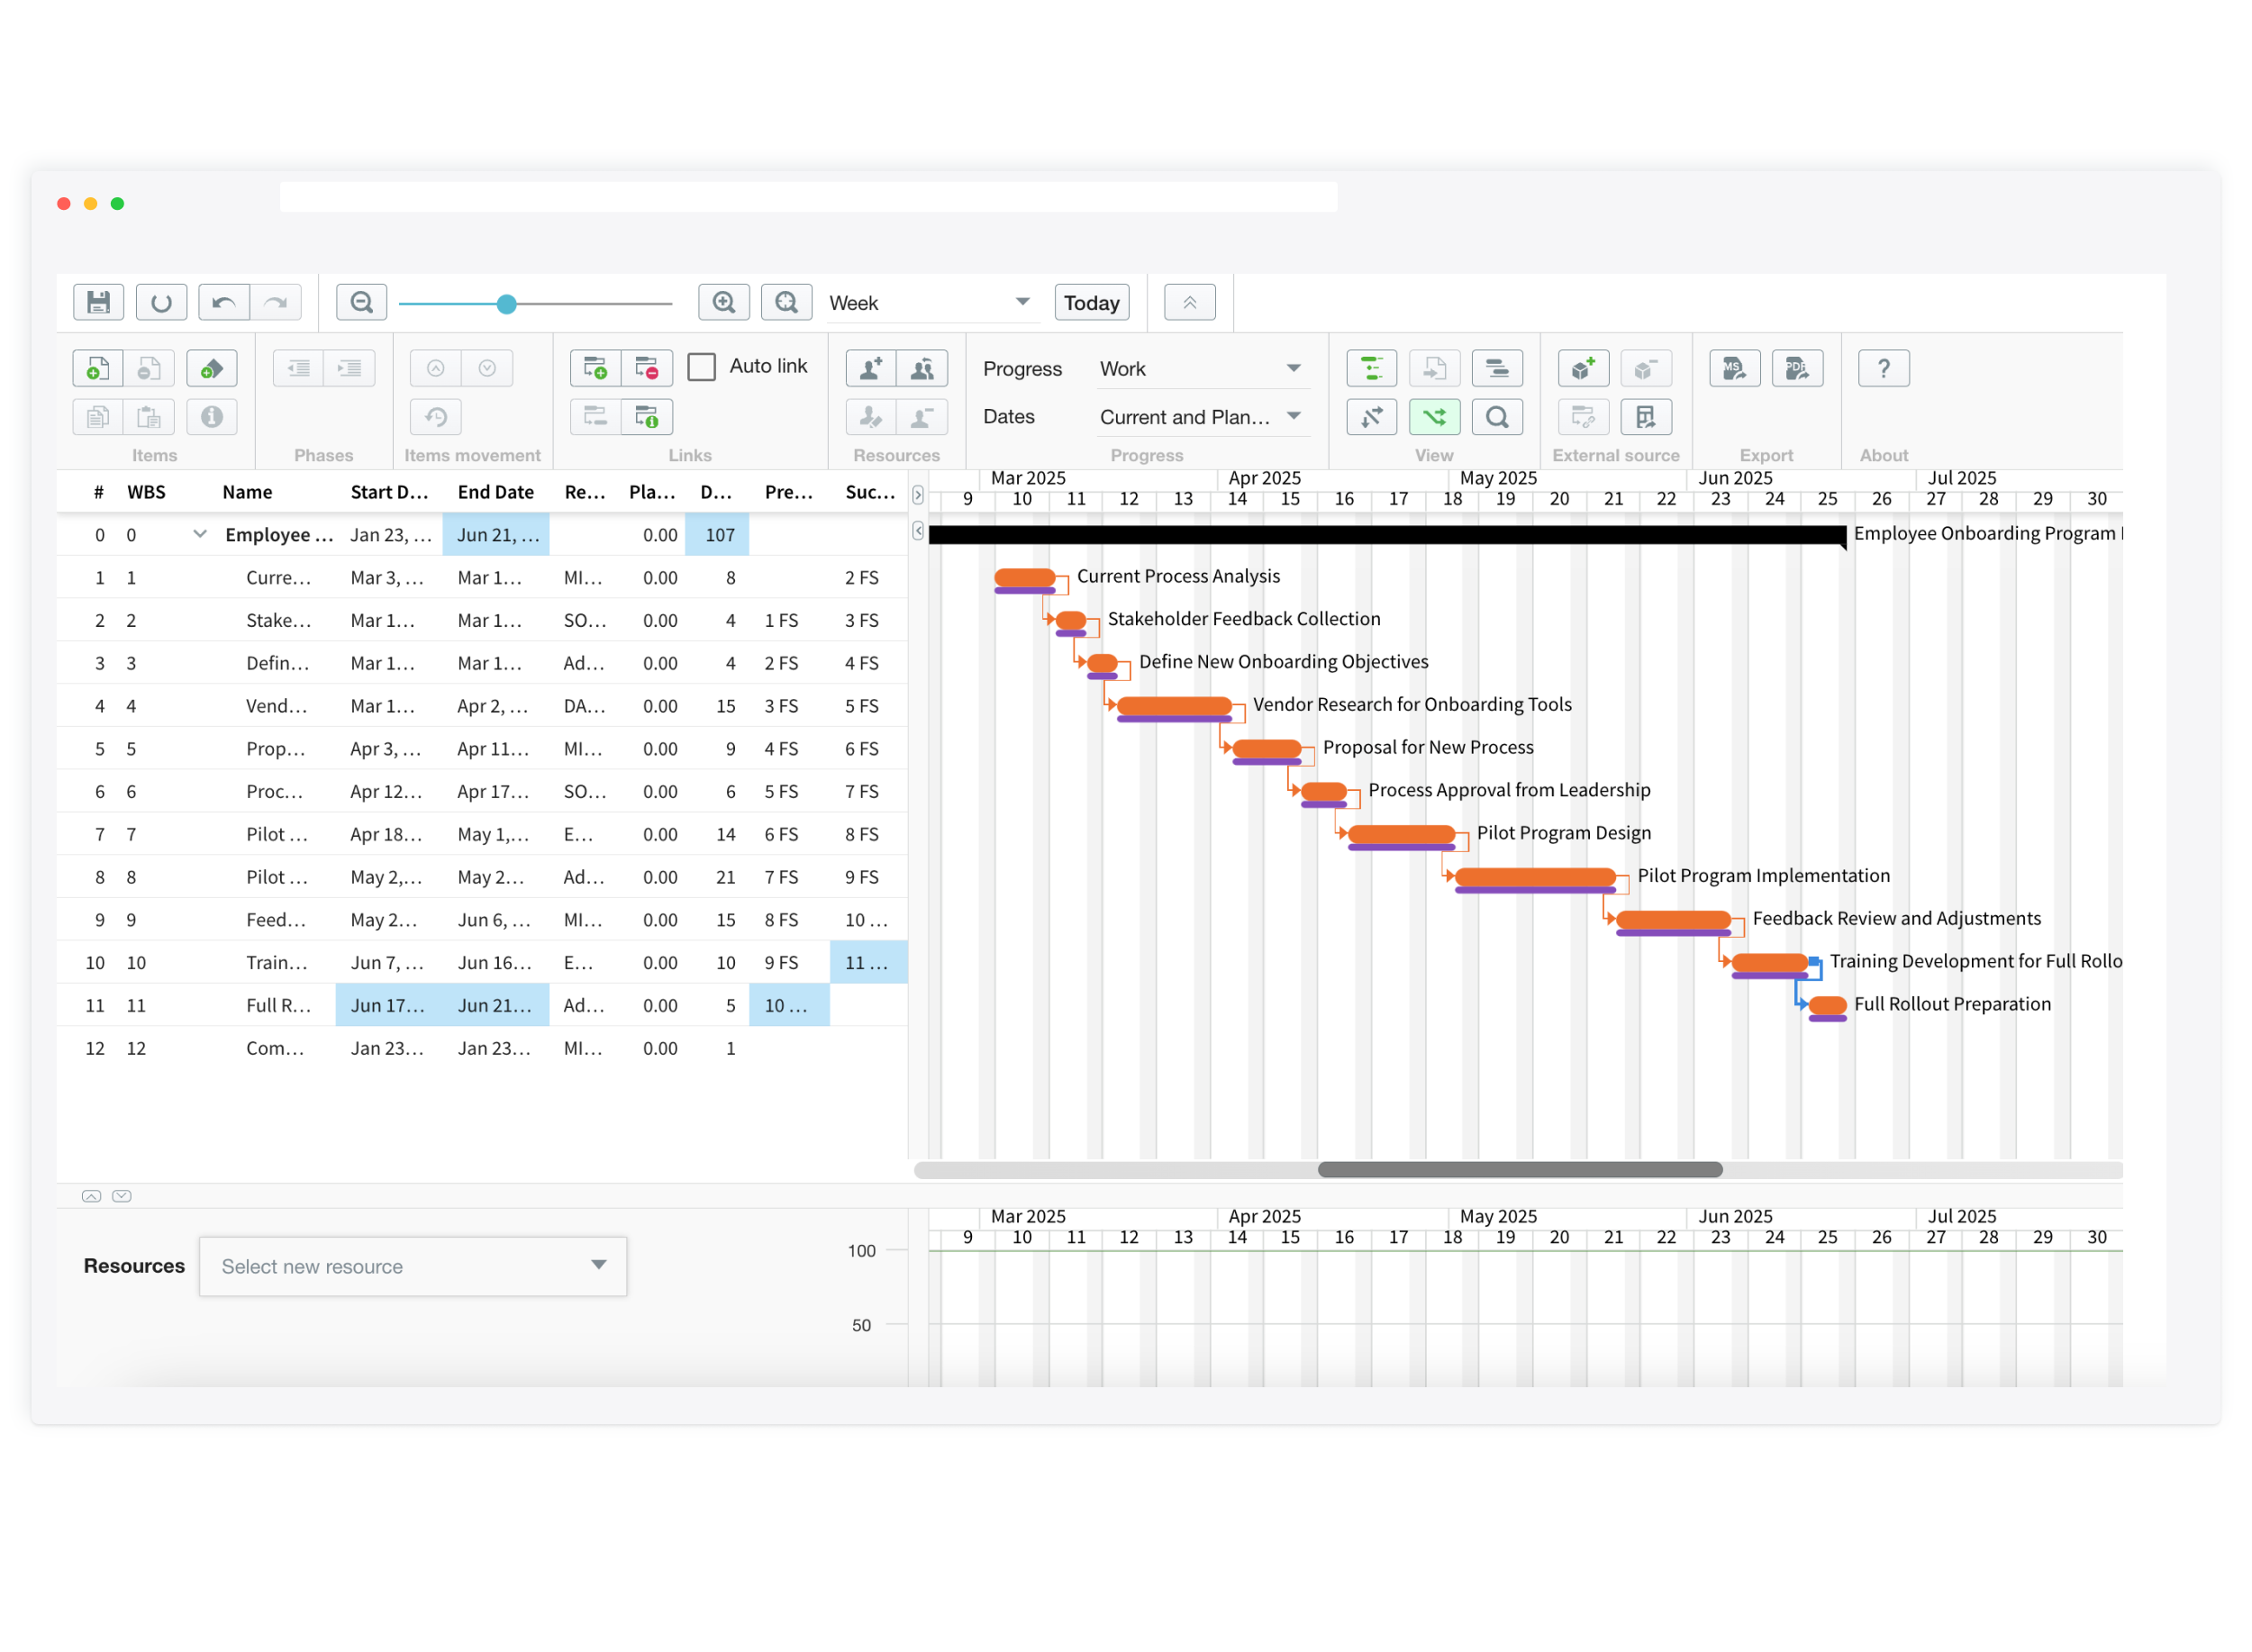This screenshot has height=1652, width=2252.
Task: Click the undo arrow icon
Action: pos(224,302)
